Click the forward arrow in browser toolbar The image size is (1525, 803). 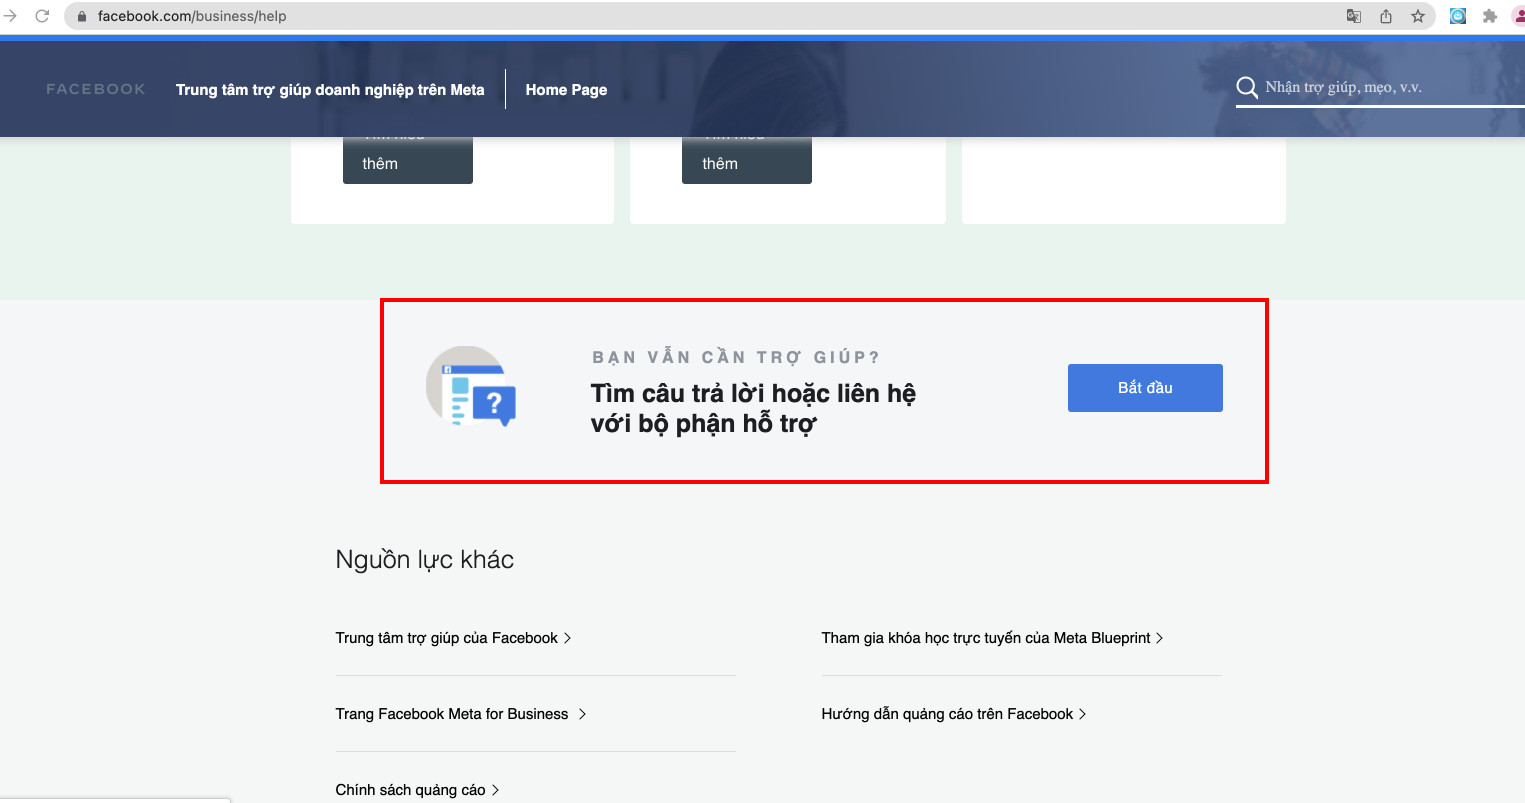click(x=10, y=16)
